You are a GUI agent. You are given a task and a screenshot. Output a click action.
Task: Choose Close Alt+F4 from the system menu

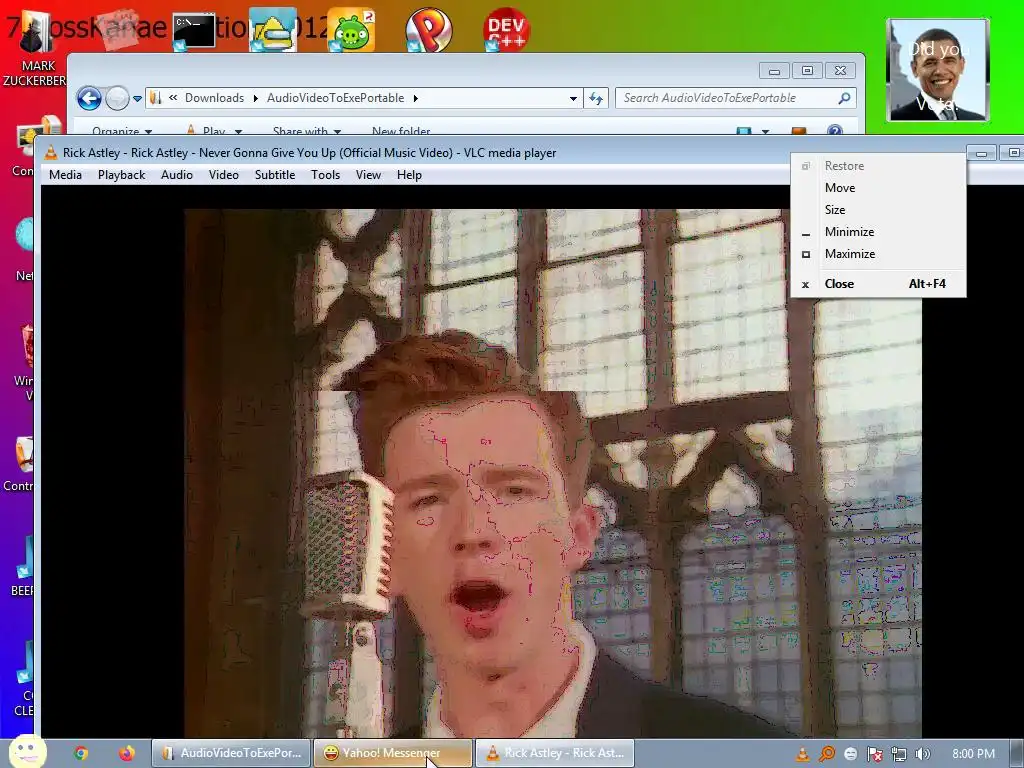click(x=878, y=284)
